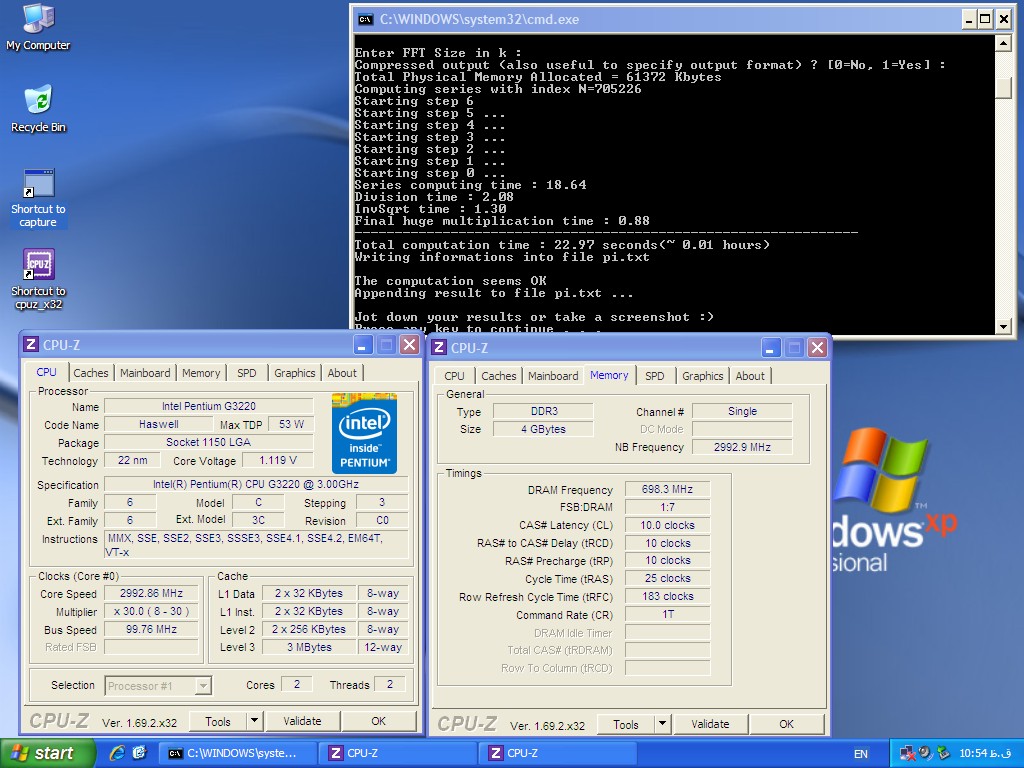Image resolution: width=1024 pixels, height=768 pixels.
Task: Open CPU tab in right CPU-Z window
Action: [455, 376]
